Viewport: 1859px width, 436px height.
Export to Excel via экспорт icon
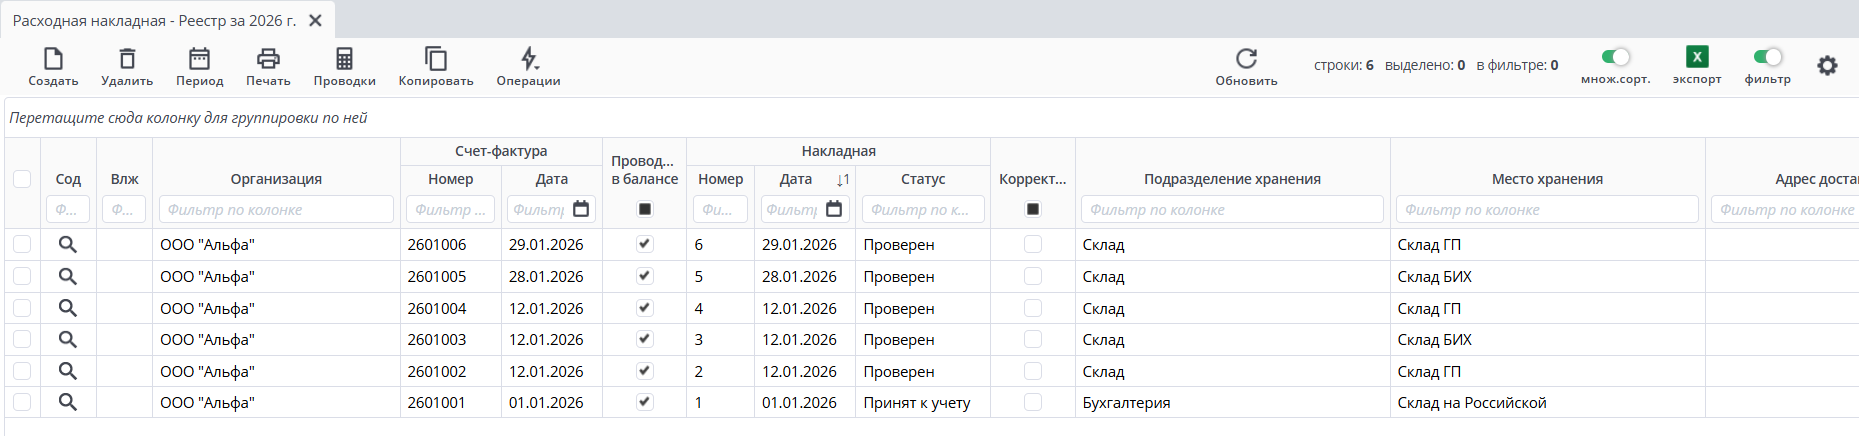(1696, 57)
